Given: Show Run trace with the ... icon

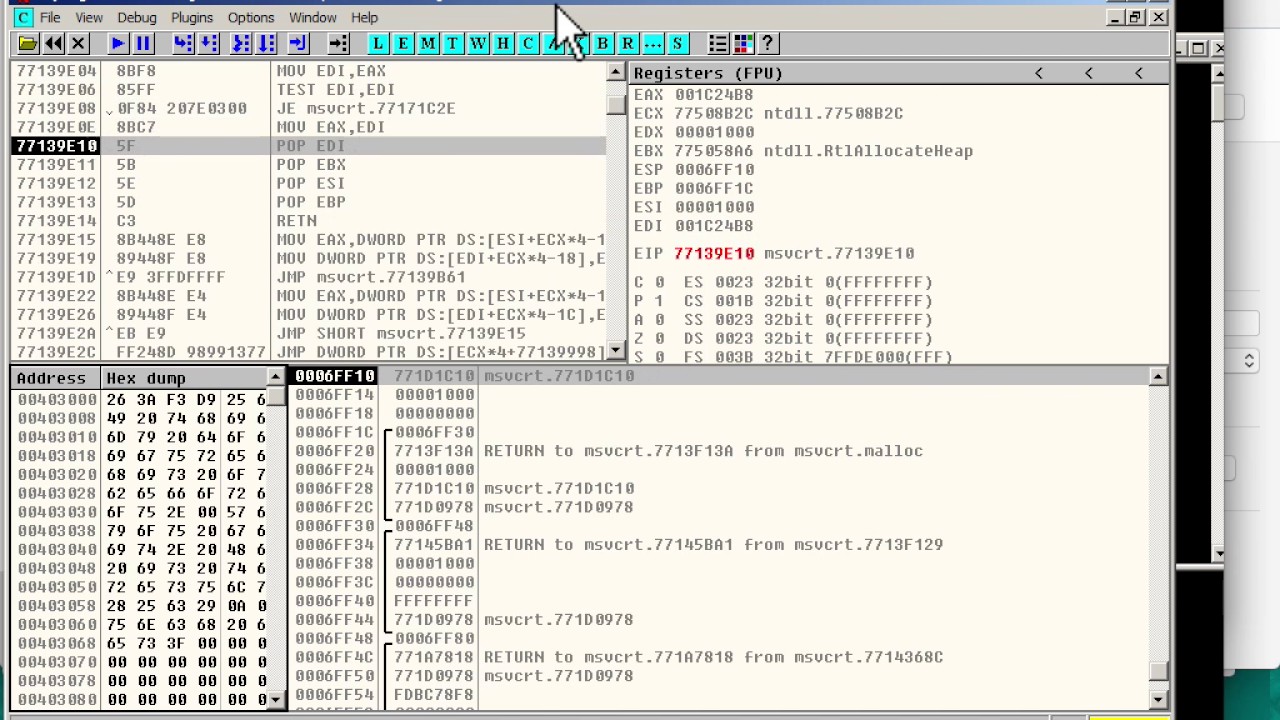Looking at the screenshot, I should click(x=652, y=44).
